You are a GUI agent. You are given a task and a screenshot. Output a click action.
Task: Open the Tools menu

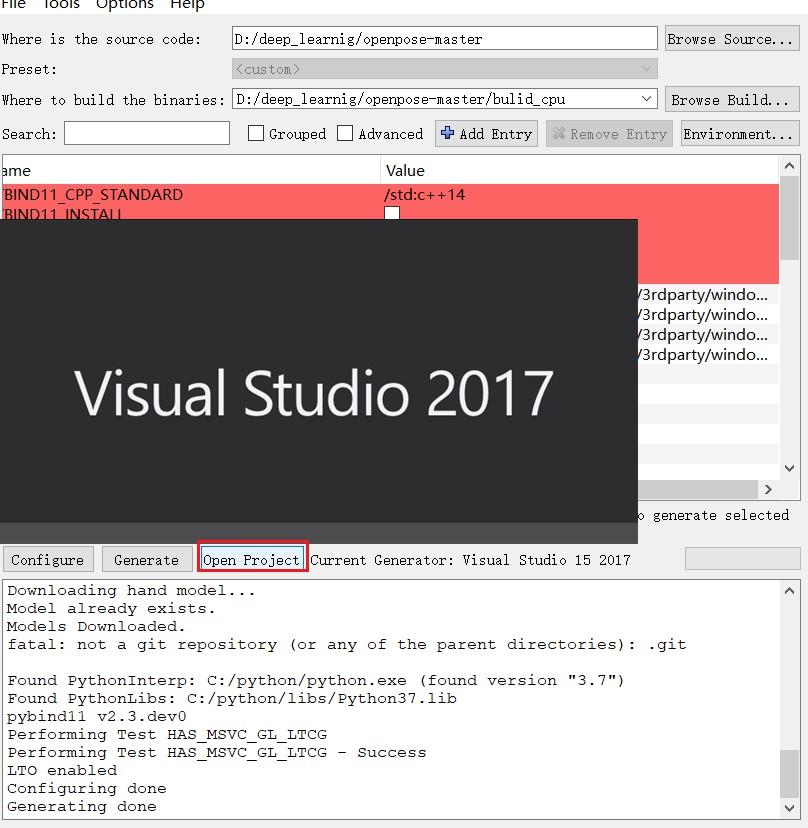point(60,6)
